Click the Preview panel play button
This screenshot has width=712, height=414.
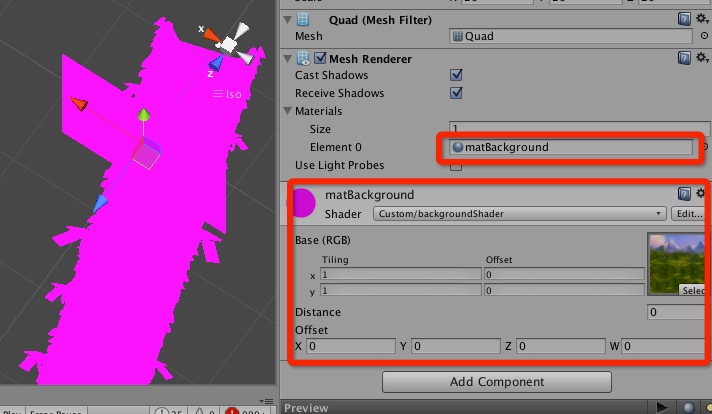pos(661,407)
